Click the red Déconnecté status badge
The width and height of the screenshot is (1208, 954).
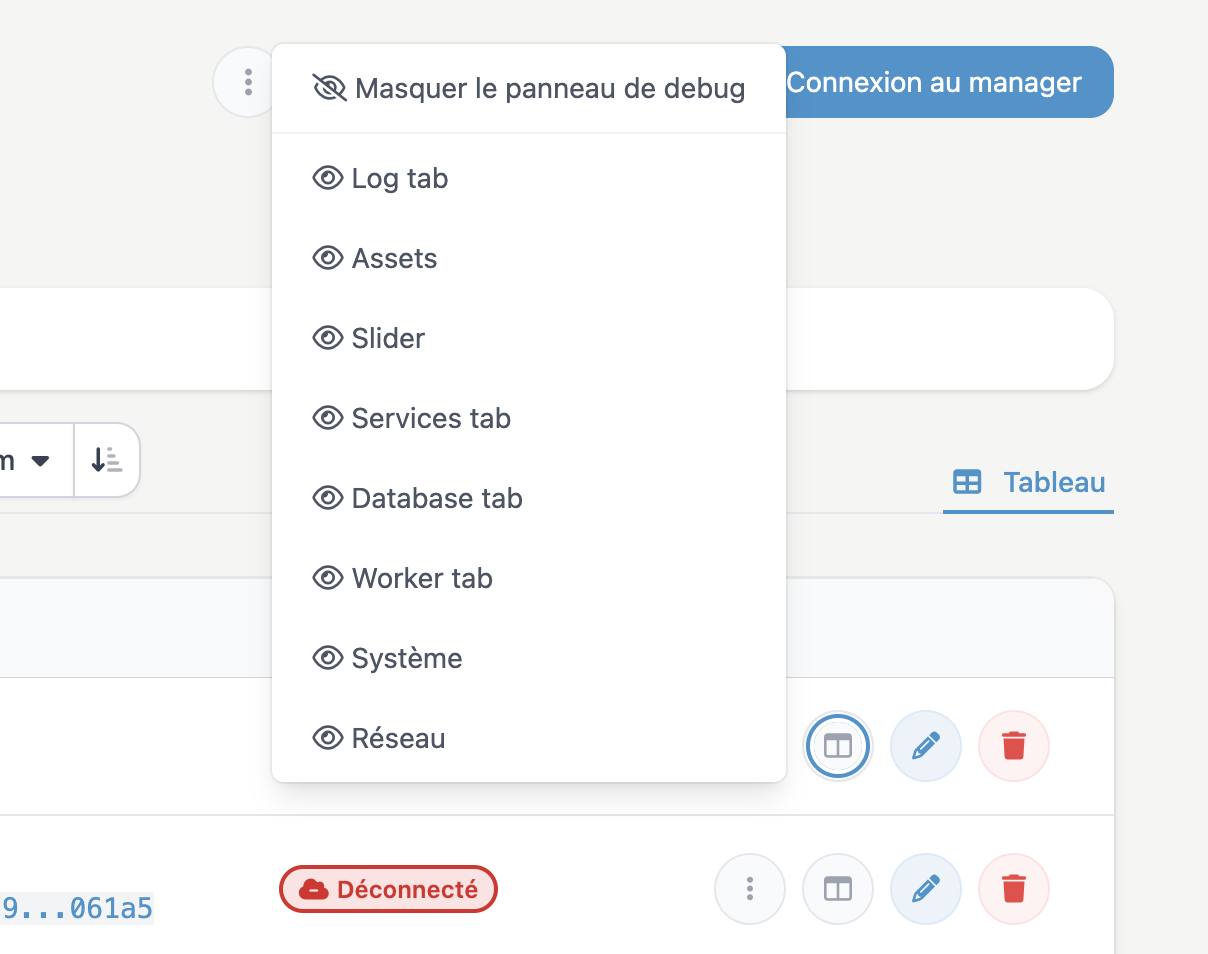[x=388, y=889]
